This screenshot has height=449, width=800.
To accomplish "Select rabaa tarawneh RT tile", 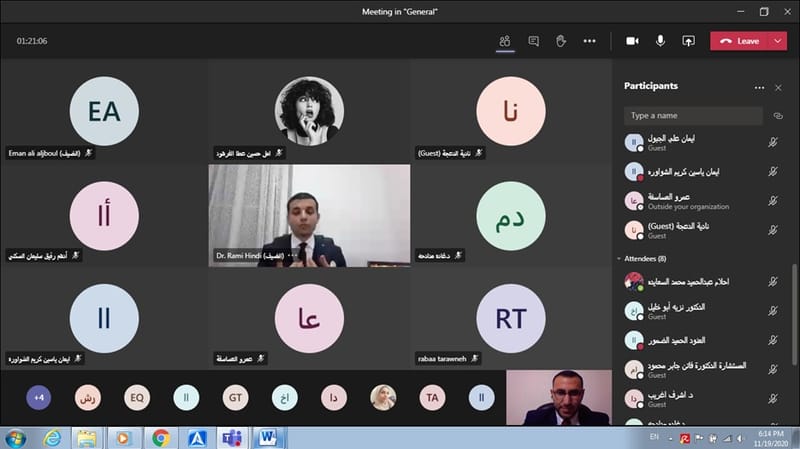I will pyautogui.click(x=511, y=319).
